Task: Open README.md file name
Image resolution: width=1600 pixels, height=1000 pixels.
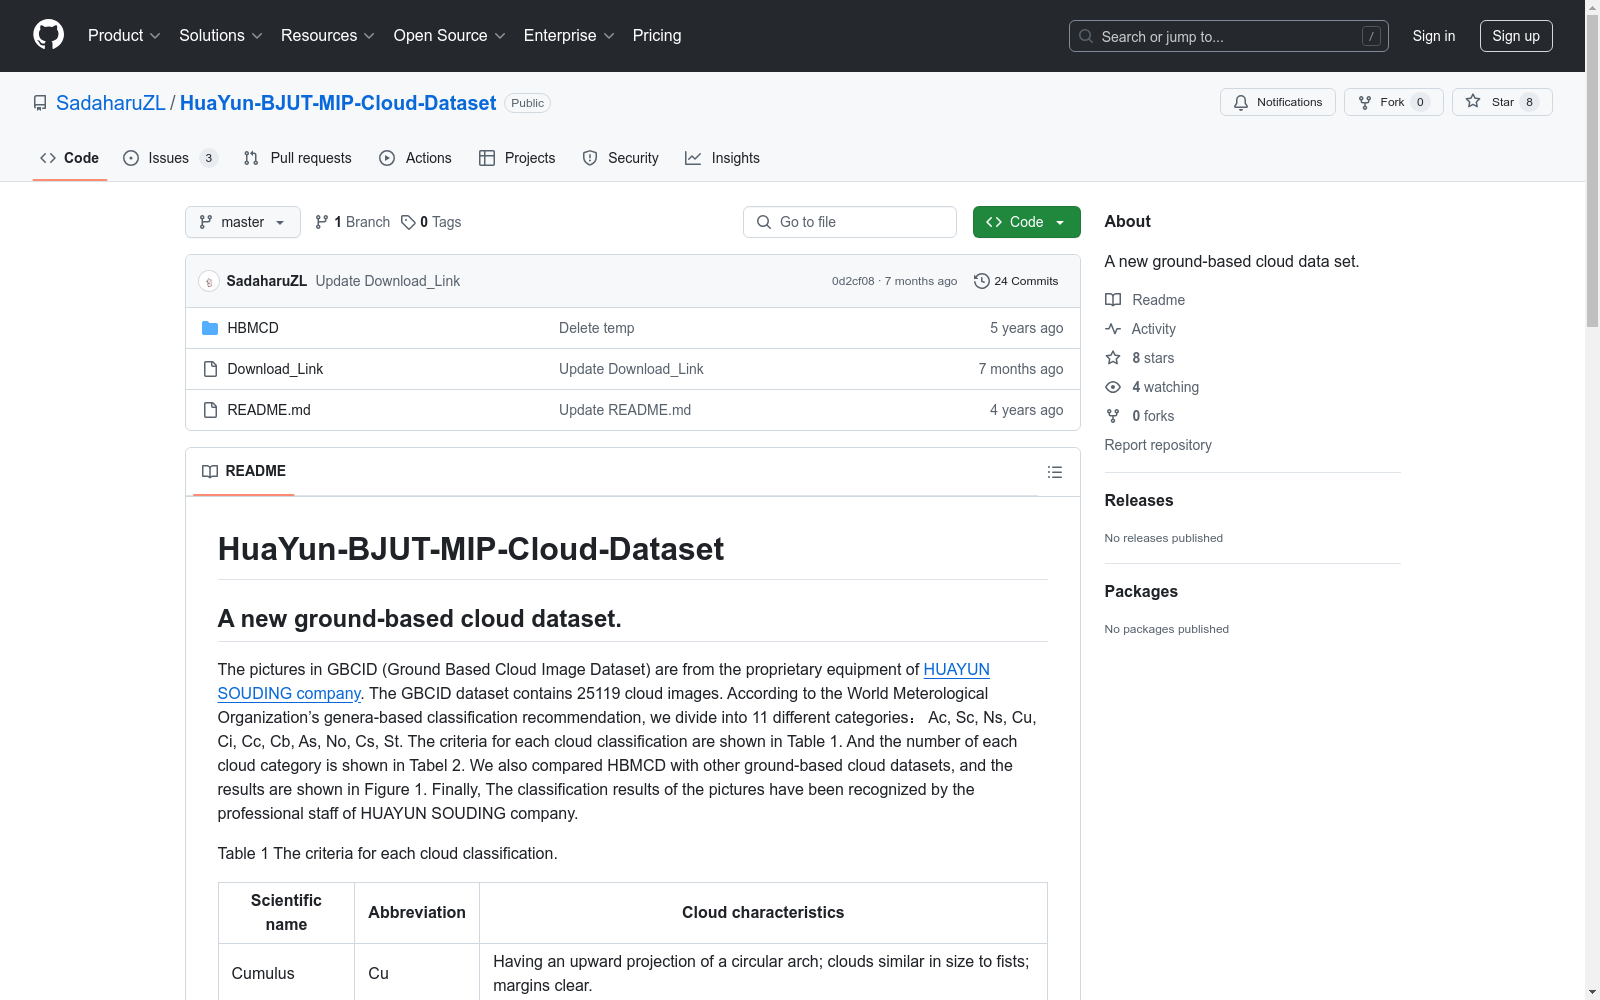Action: [269, 410]
